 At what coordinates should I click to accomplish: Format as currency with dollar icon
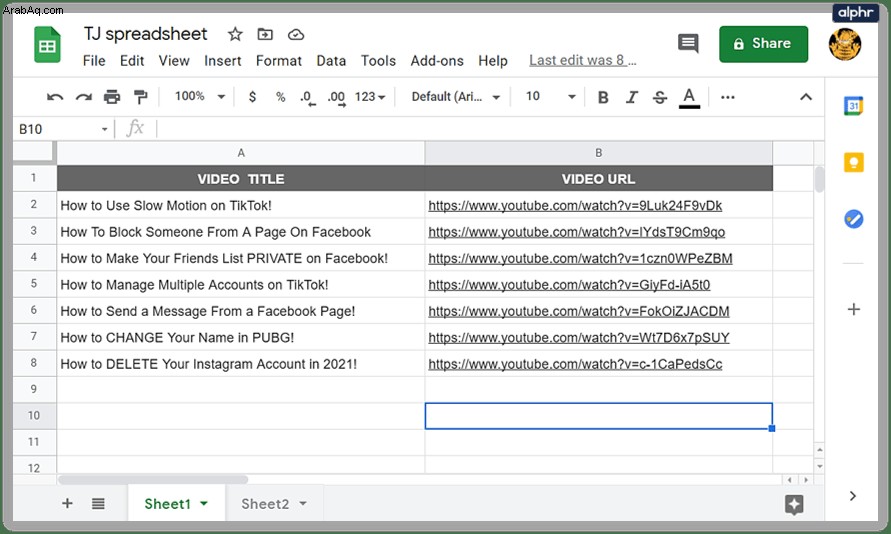tap(252, 97)
